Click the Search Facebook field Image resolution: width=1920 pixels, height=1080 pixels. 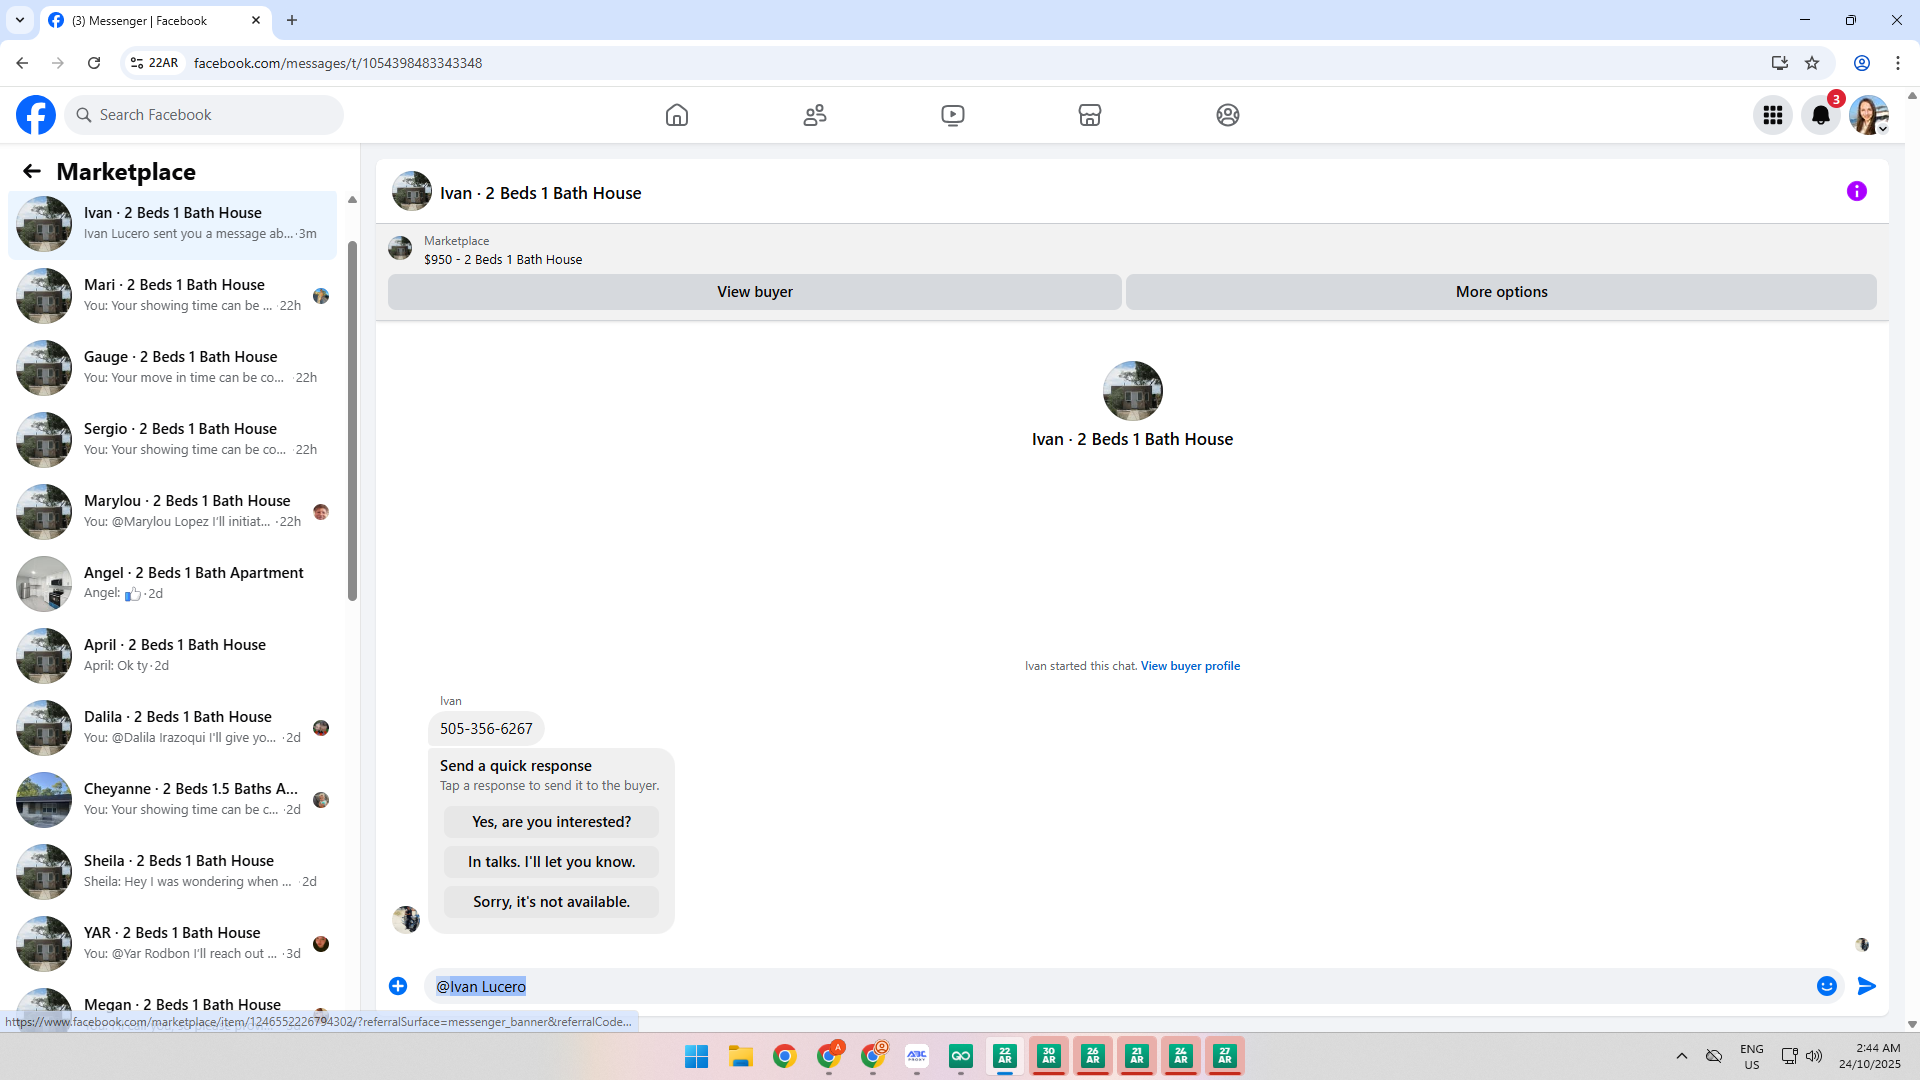(x=204, y=115)
